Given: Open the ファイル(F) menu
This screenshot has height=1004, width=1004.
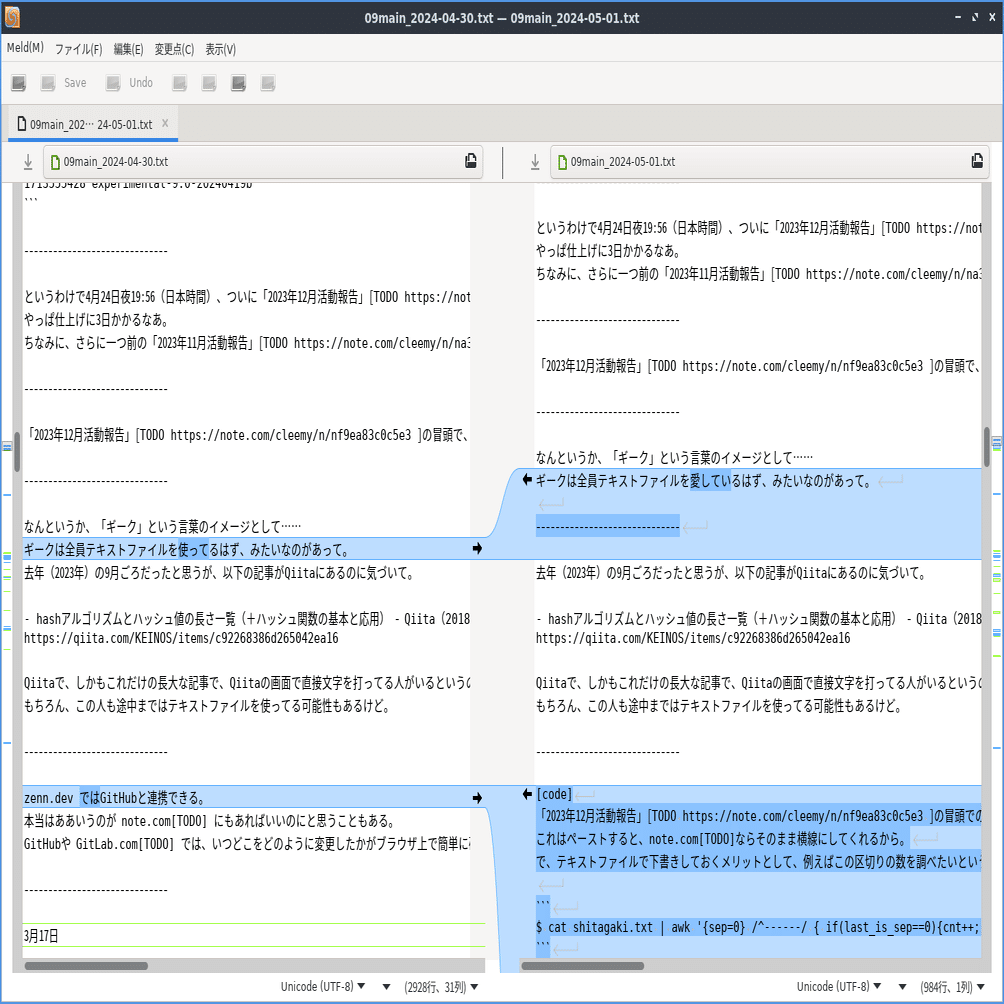Looking at the screenshot, I should [78, 49].
